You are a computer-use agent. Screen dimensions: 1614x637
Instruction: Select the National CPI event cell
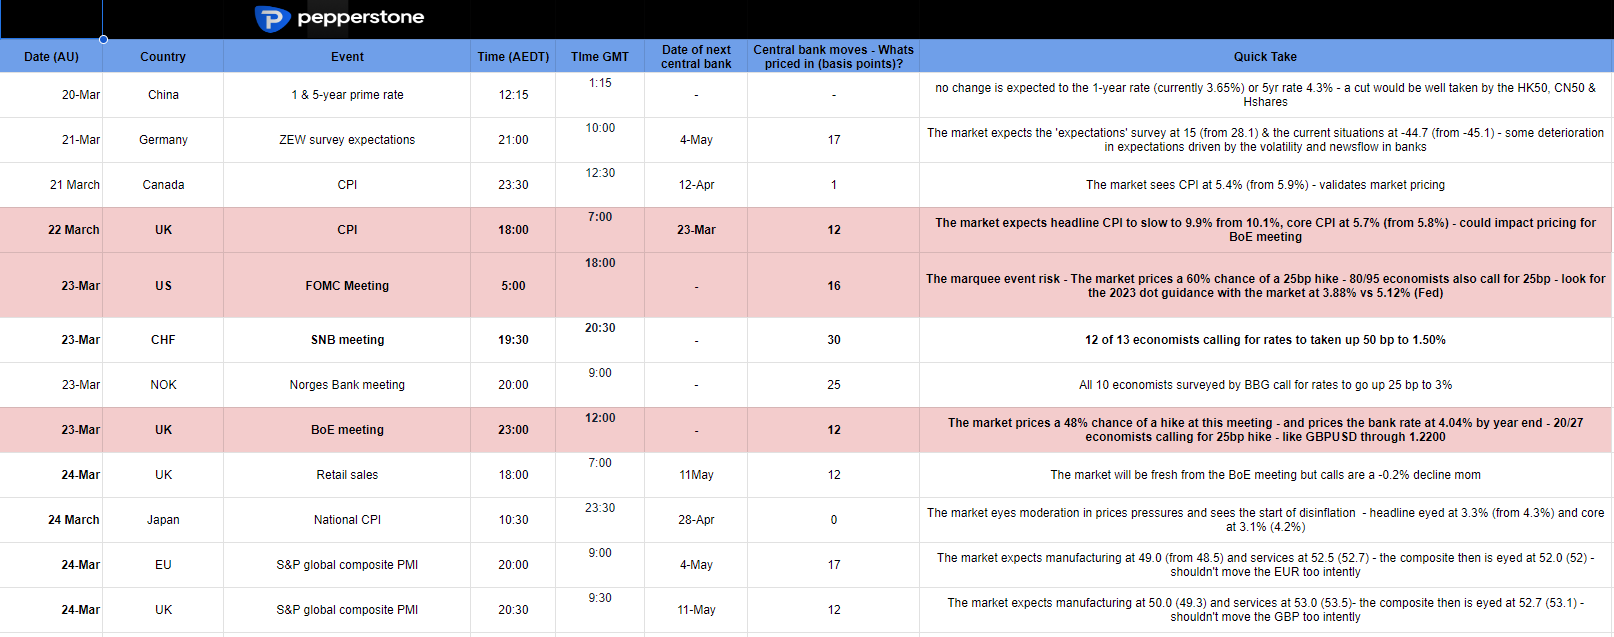pyautogui.click(x=347, y=520)
